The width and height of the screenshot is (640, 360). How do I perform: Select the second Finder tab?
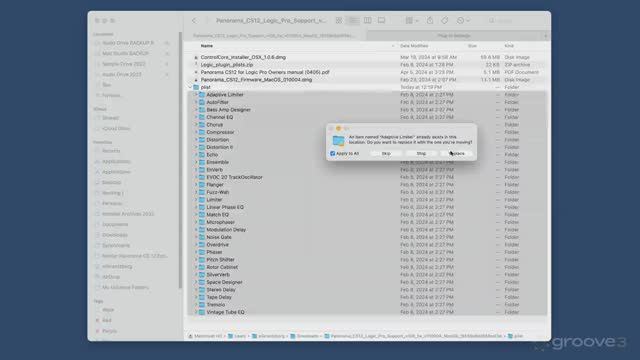[454, 36]
